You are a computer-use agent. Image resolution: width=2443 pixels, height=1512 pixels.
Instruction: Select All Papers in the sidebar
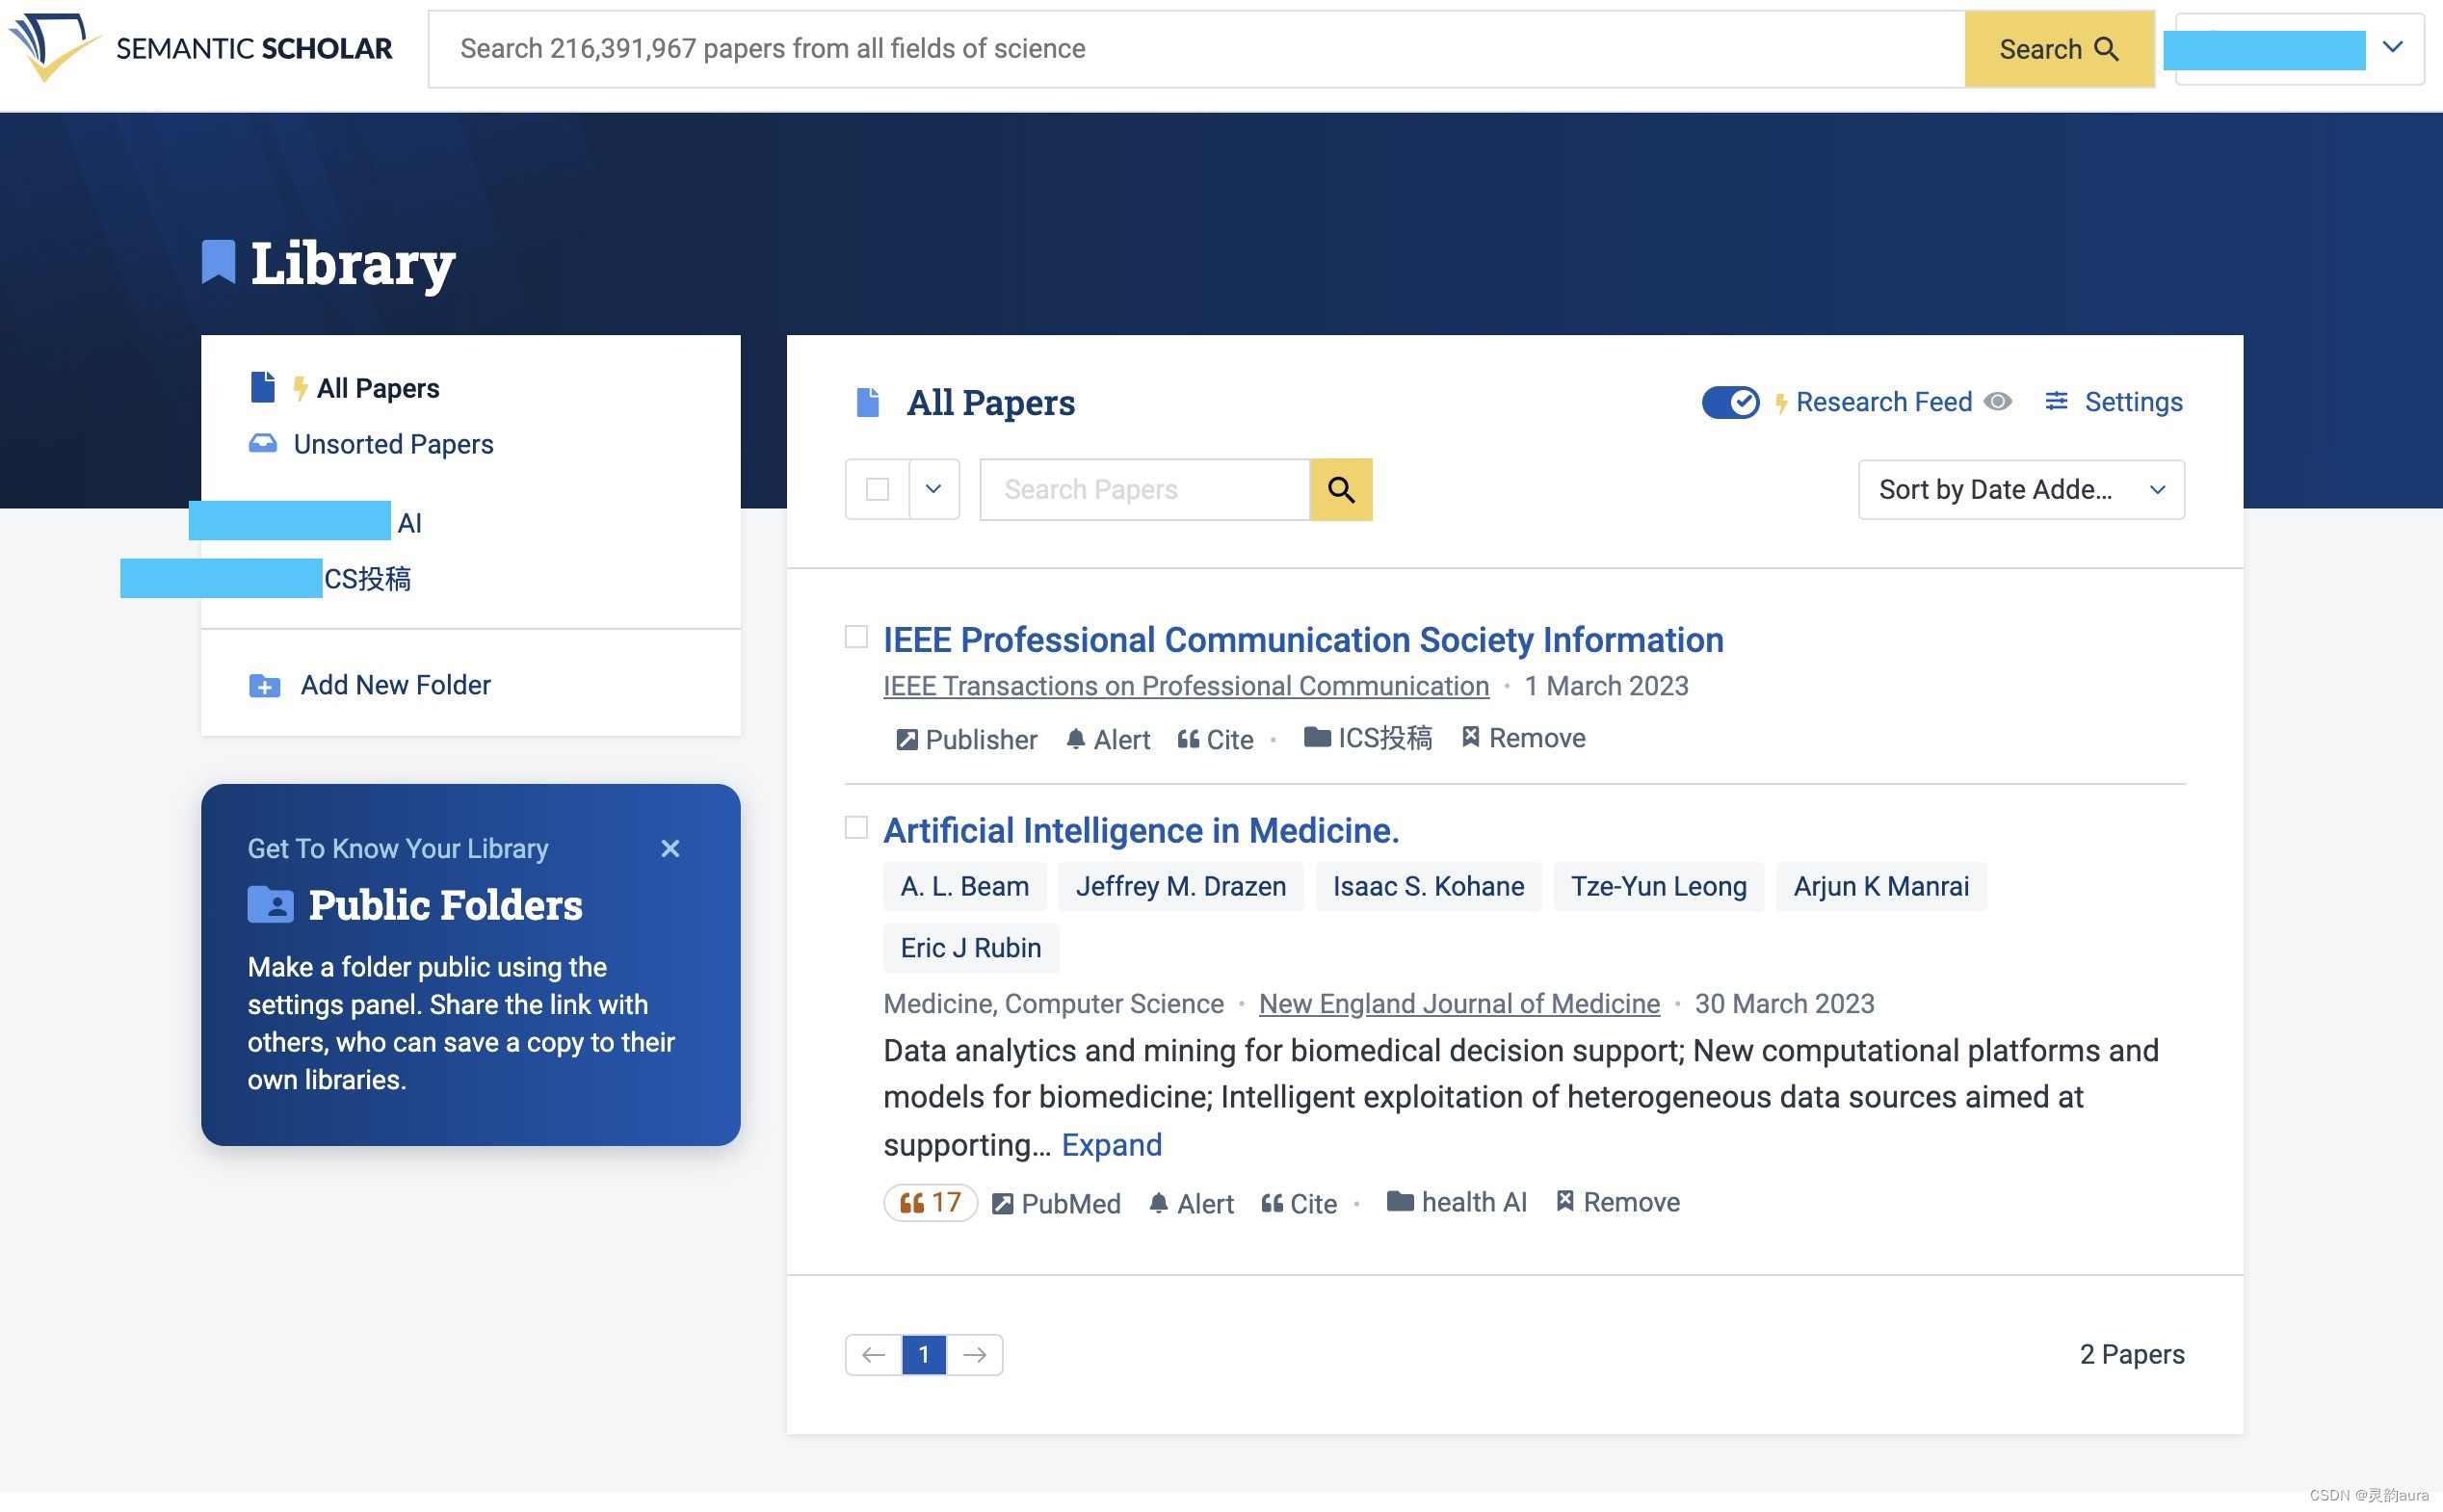coord(377,388)
